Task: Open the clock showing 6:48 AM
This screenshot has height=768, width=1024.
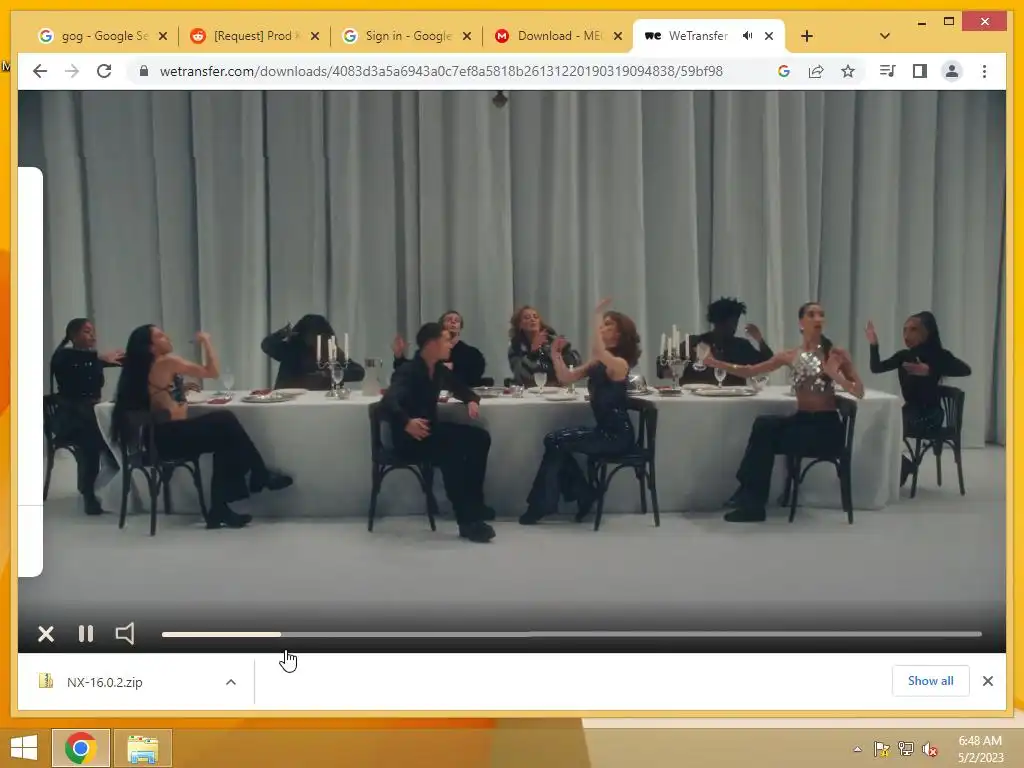Action: coord(980,748)
